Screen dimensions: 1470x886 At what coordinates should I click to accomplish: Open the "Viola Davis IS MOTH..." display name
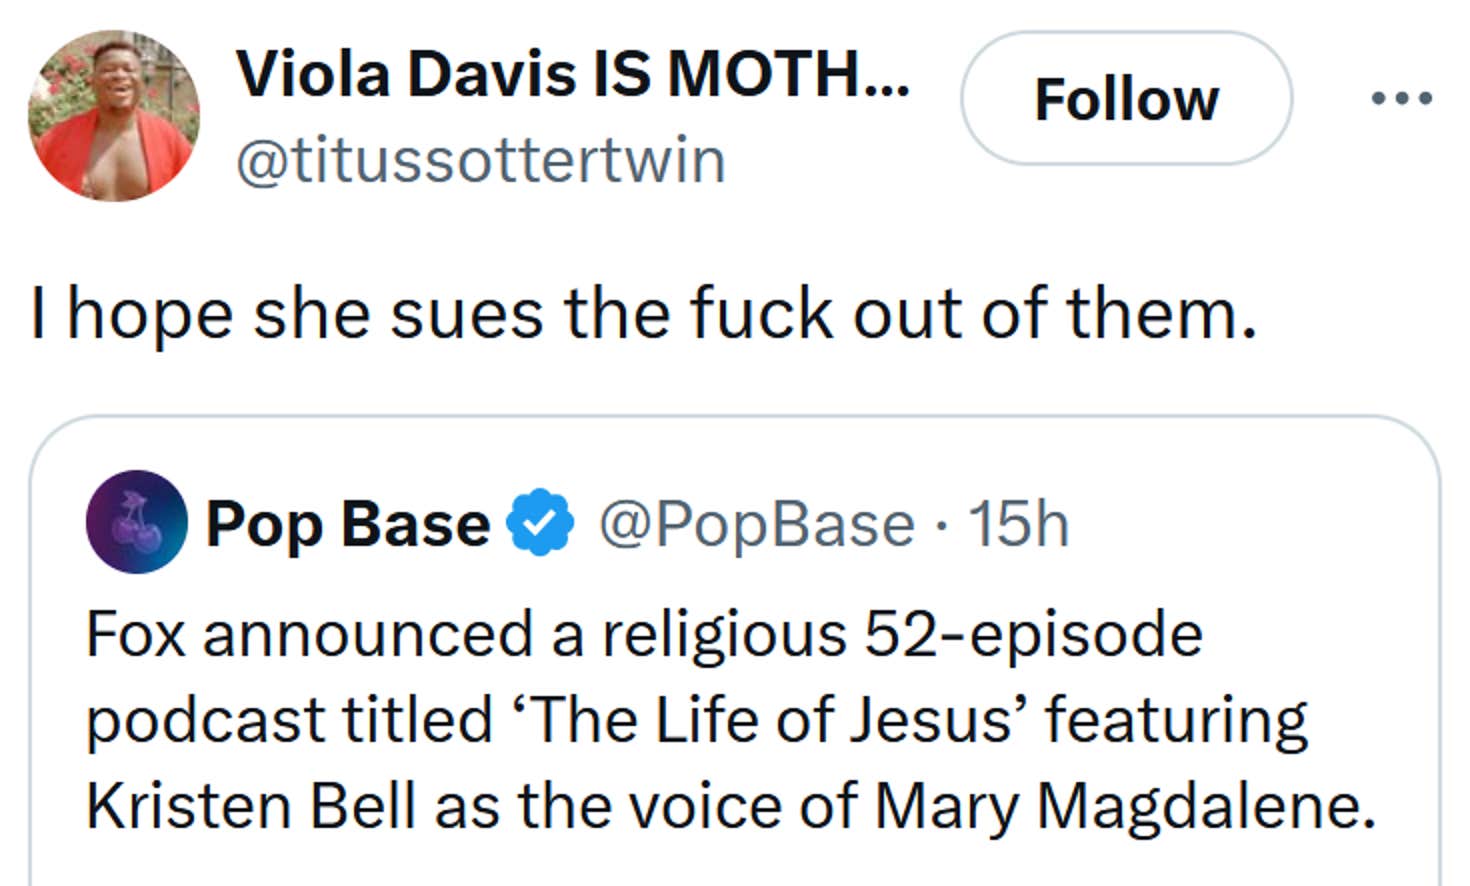pos(572,75)
